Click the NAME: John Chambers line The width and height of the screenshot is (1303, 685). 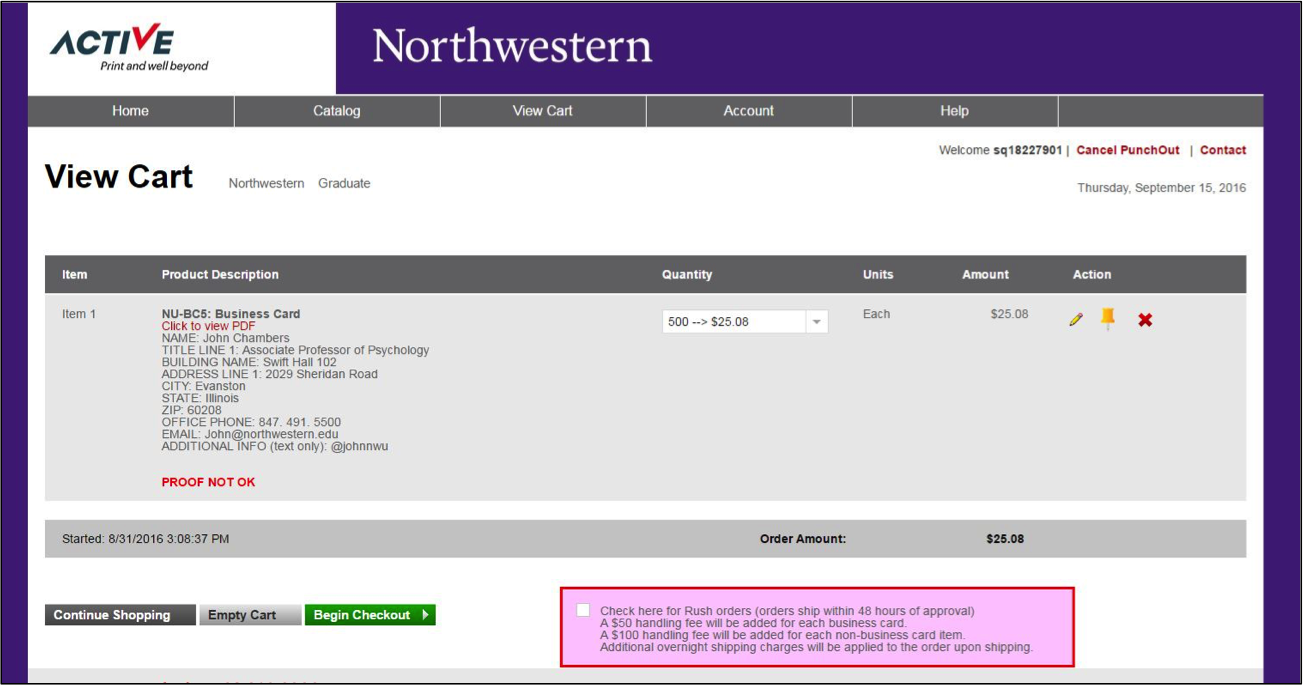pyautogui.click(x=225, y=338)
